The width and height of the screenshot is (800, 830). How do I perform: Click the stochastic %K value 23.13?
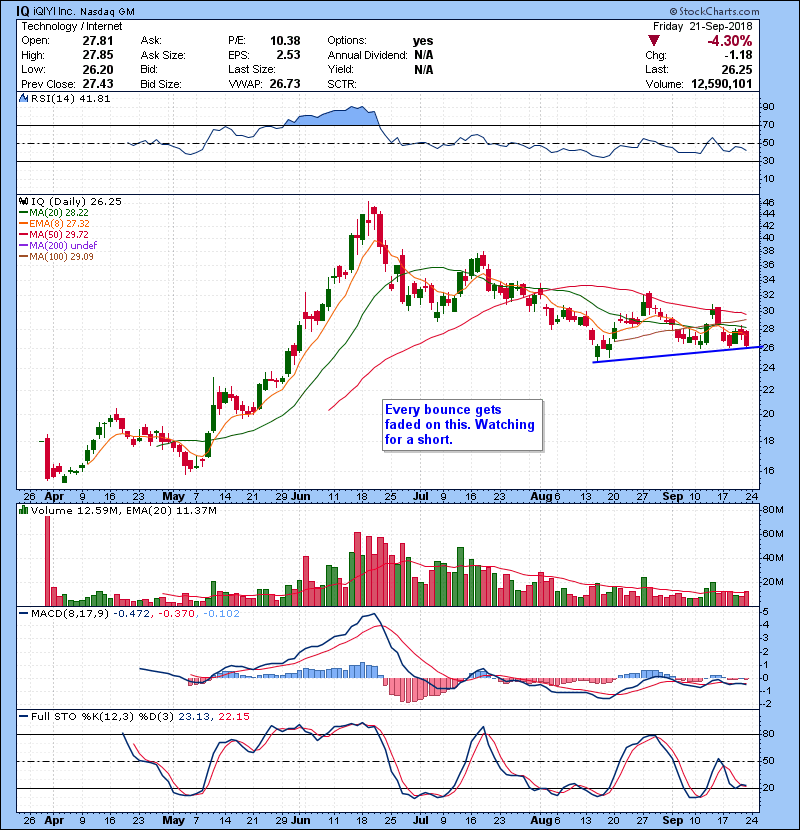192,716
